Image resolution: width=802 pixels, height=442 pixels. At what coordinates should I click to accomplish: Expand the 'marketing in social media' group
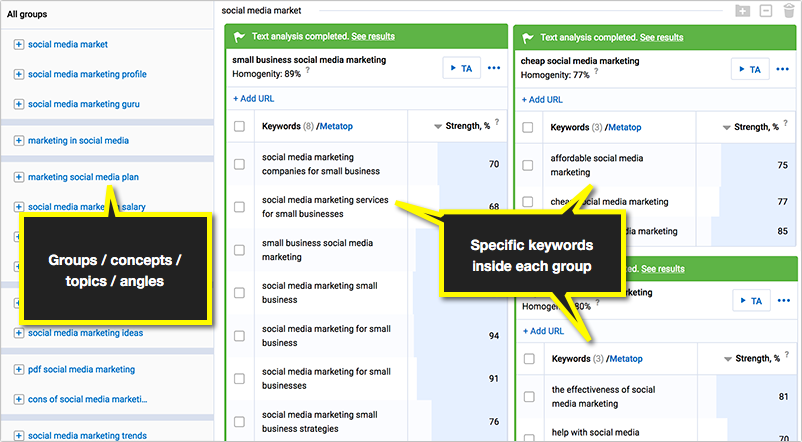tap(20, 141)
